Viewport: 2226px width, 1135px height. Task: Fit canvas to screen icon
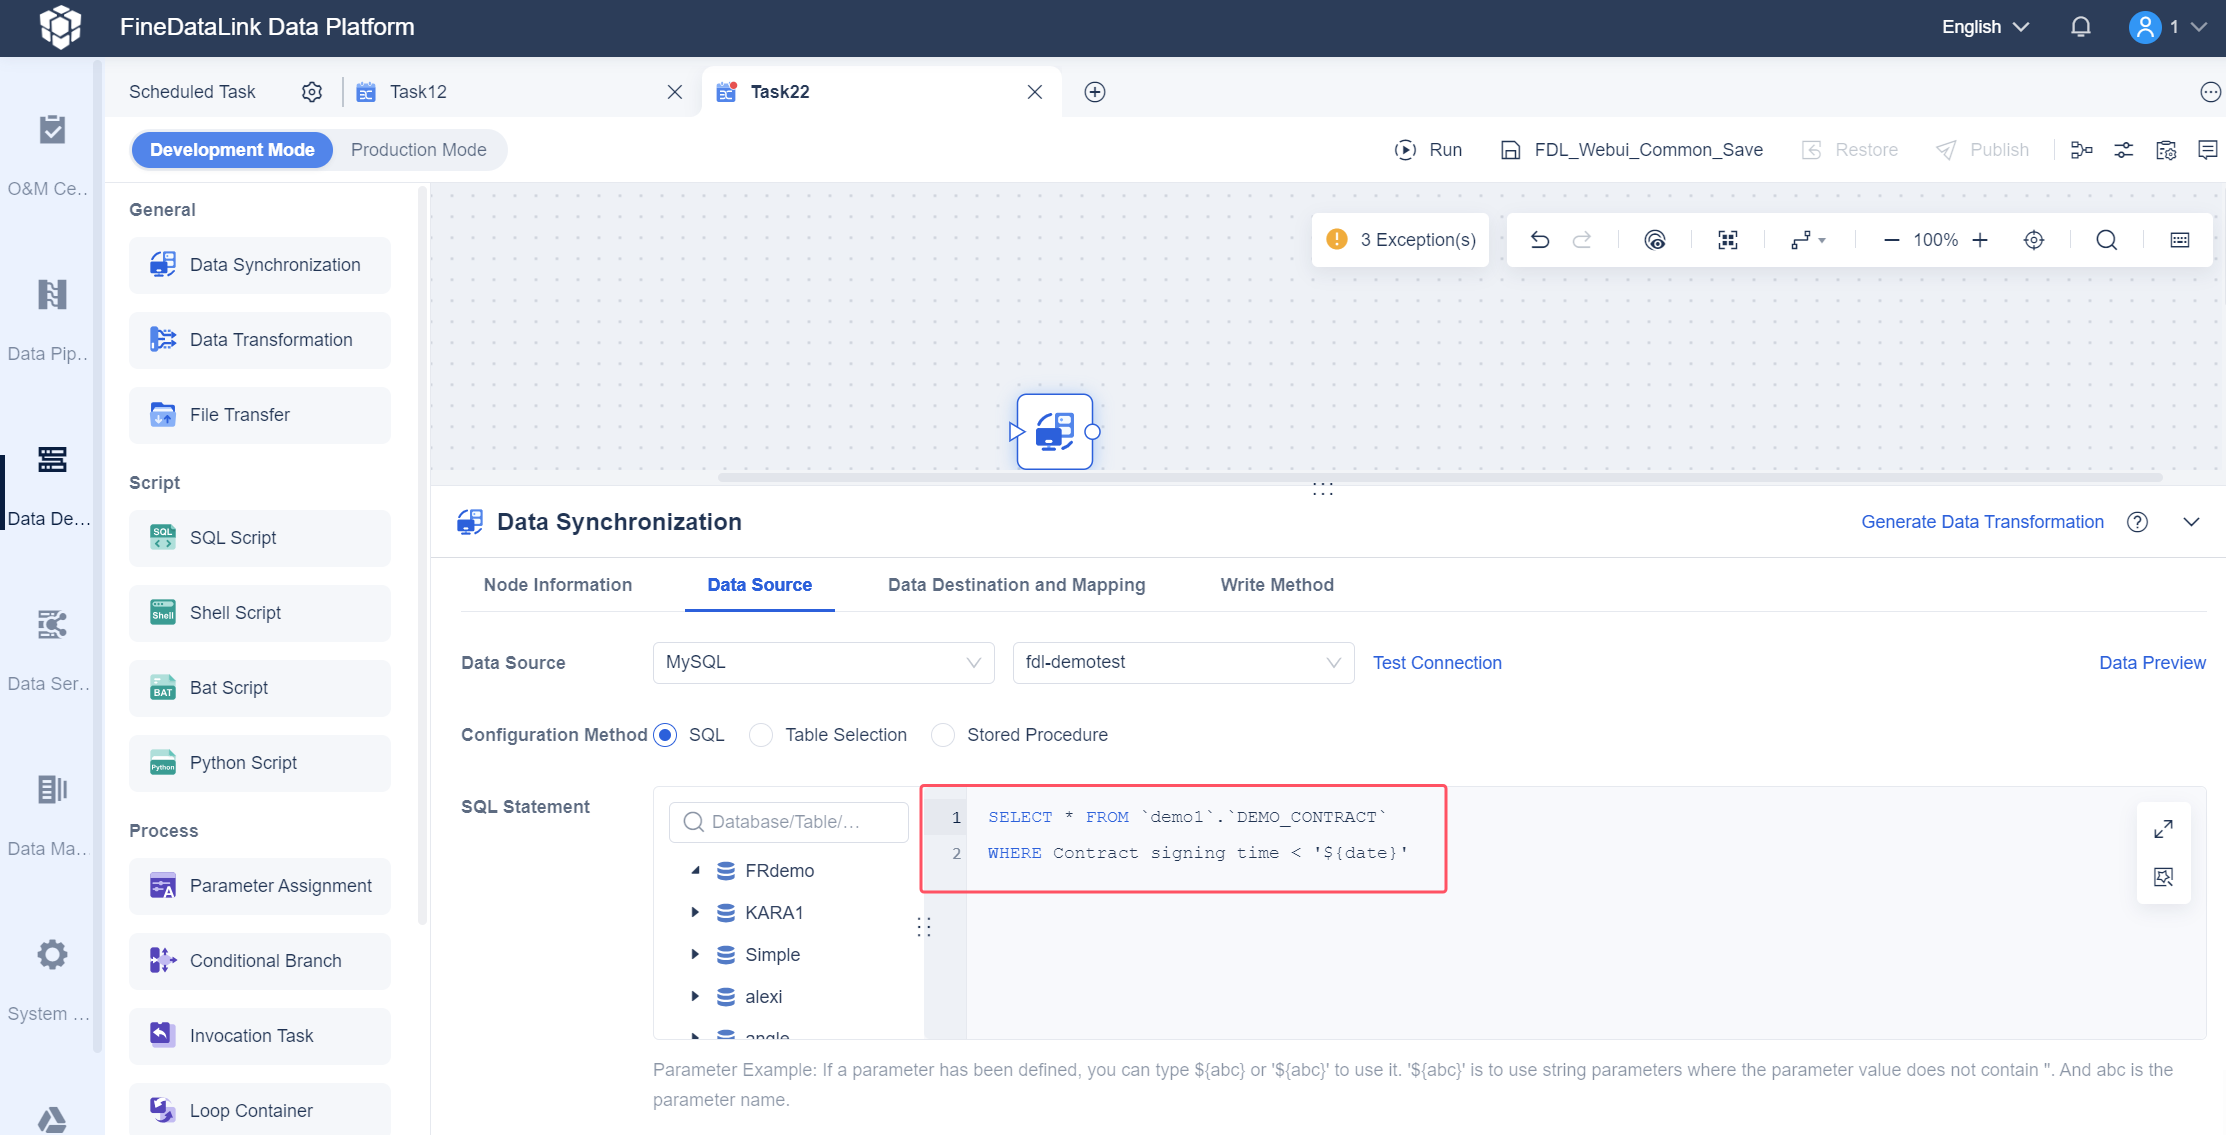pyautogui.click(x=1728, y=240)
